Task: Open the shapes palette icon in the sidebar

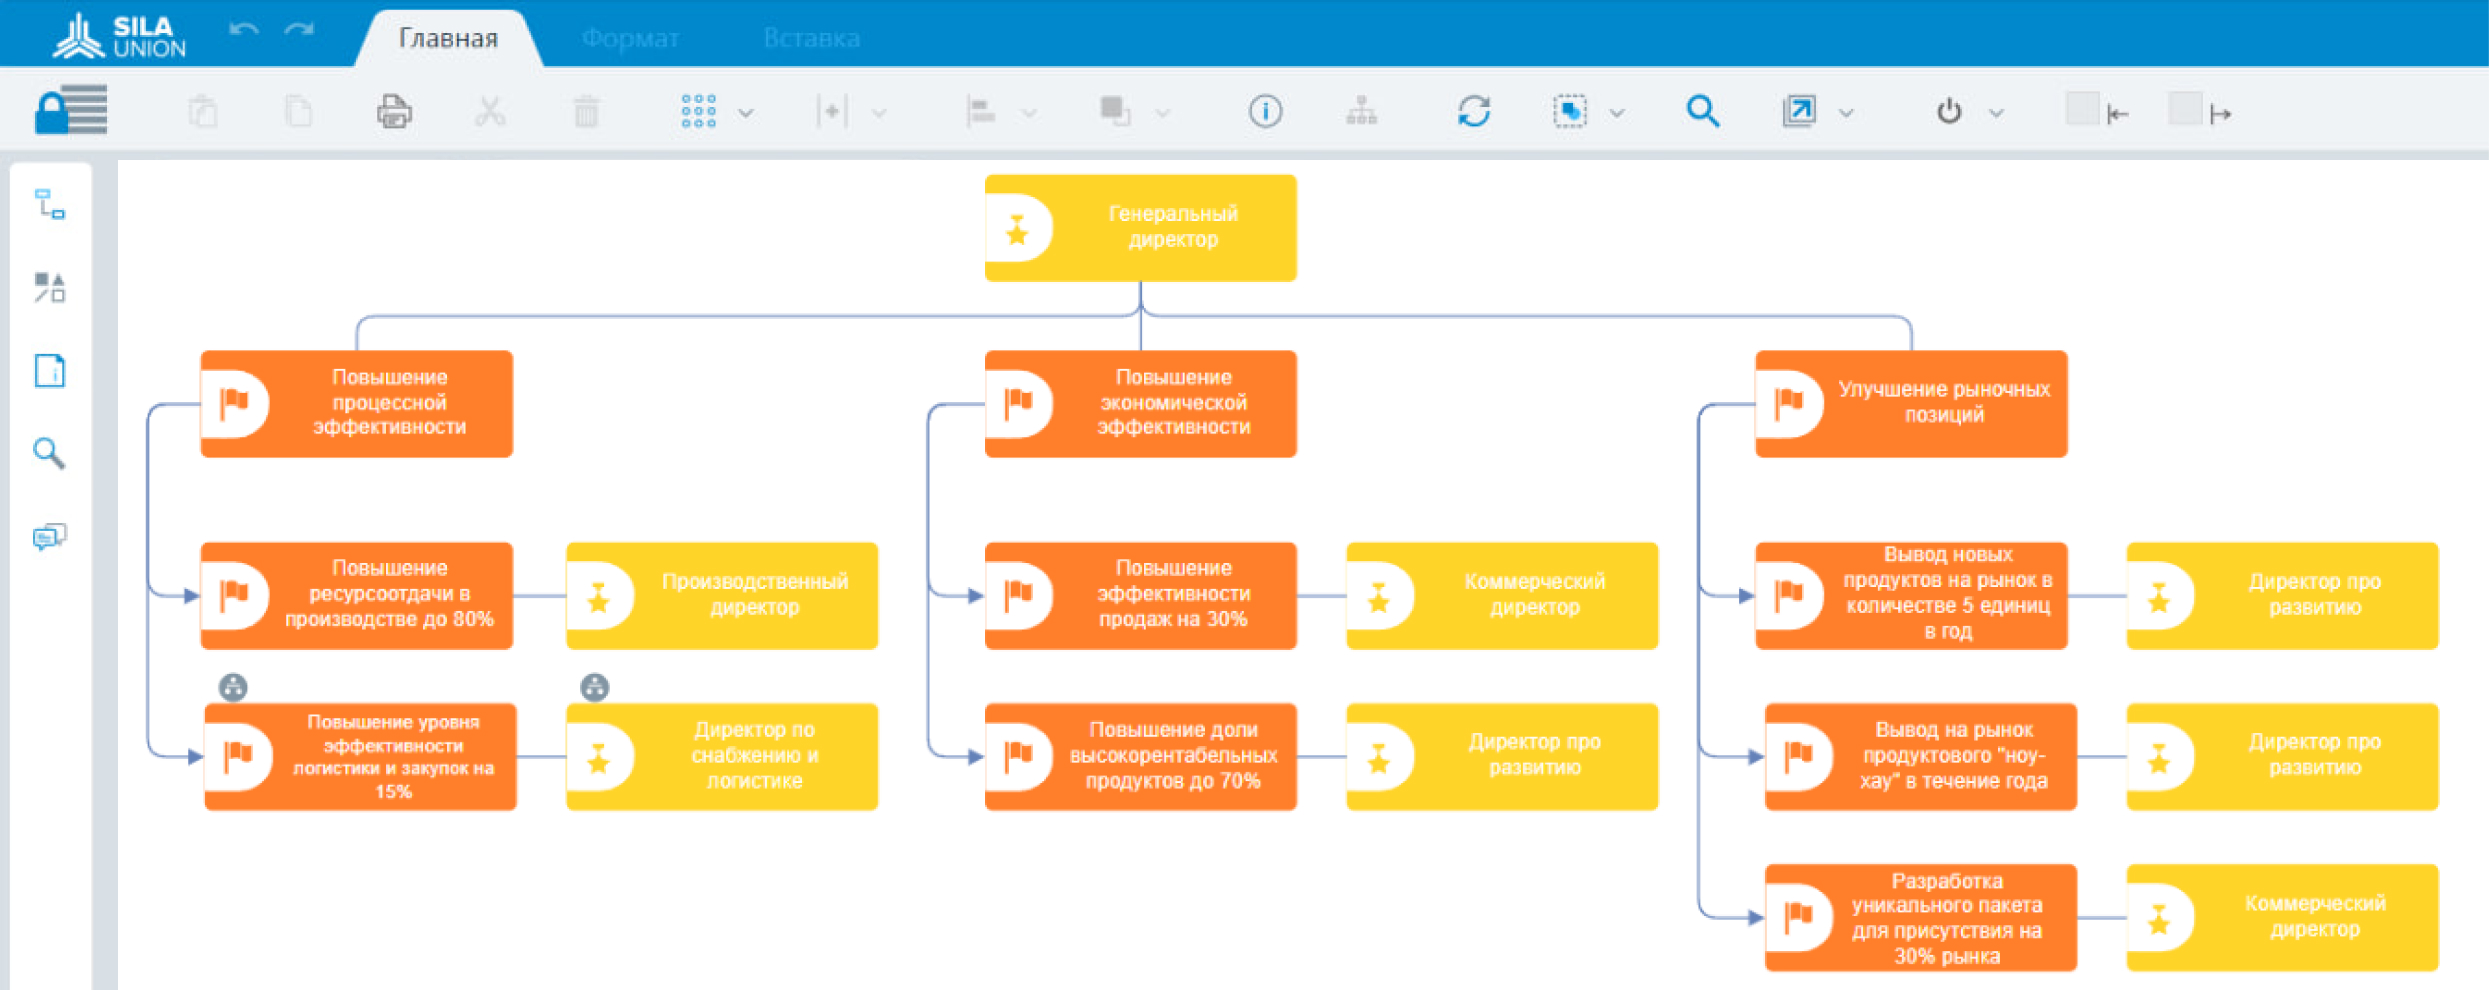Action: 49,287
